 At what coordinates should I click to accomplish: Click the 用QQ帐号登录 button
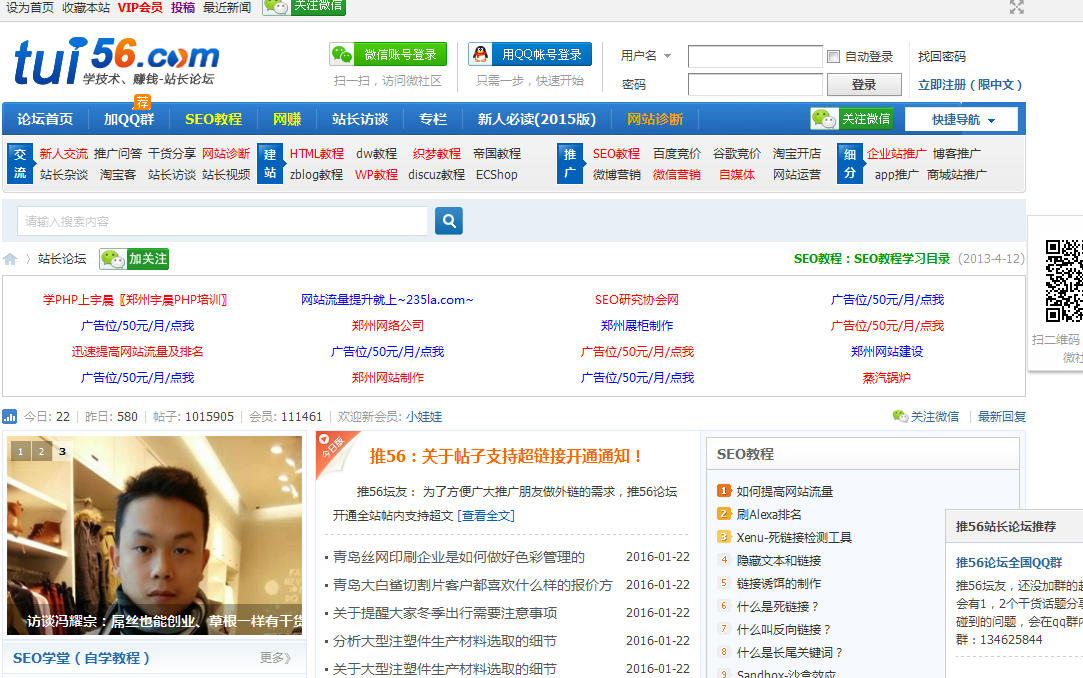click(x=530, y=54)
